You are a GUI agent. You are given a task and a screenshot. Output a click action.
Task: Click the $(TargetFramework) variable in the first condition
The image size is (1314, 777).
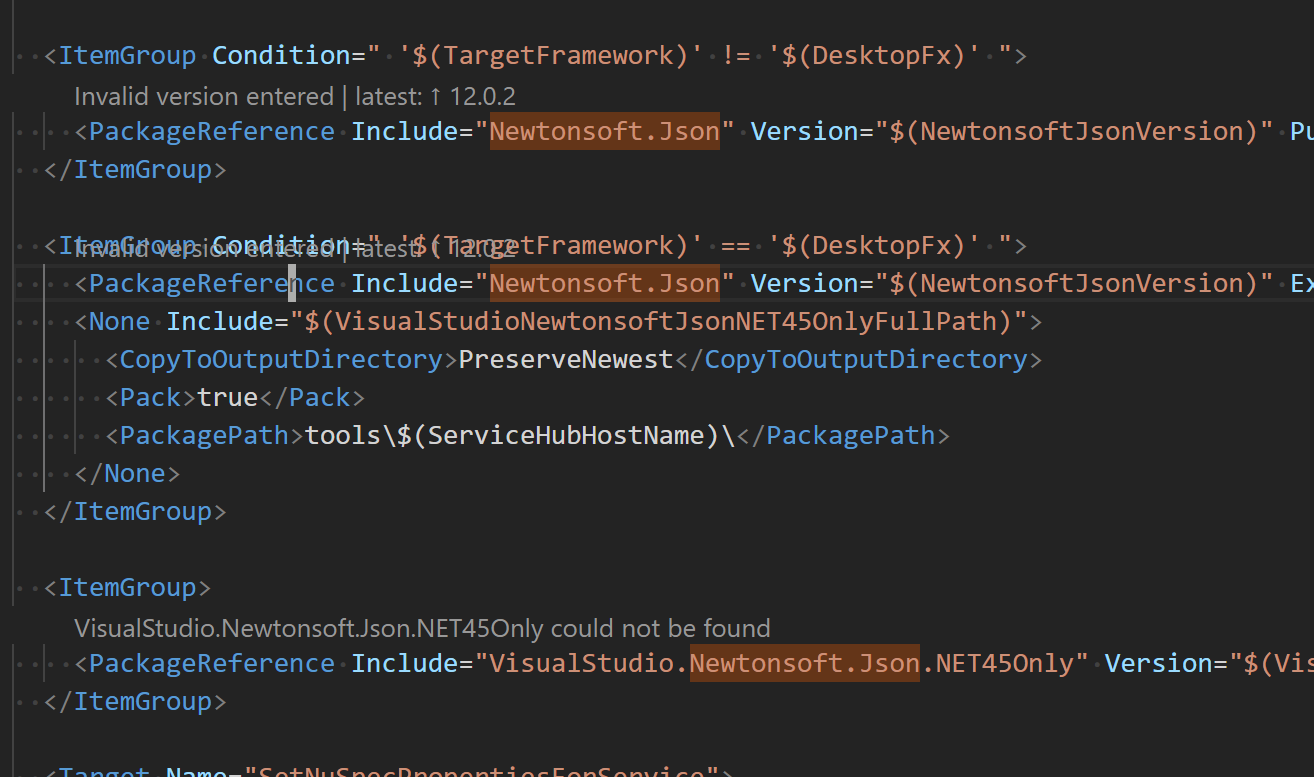(x=548, y=55)
